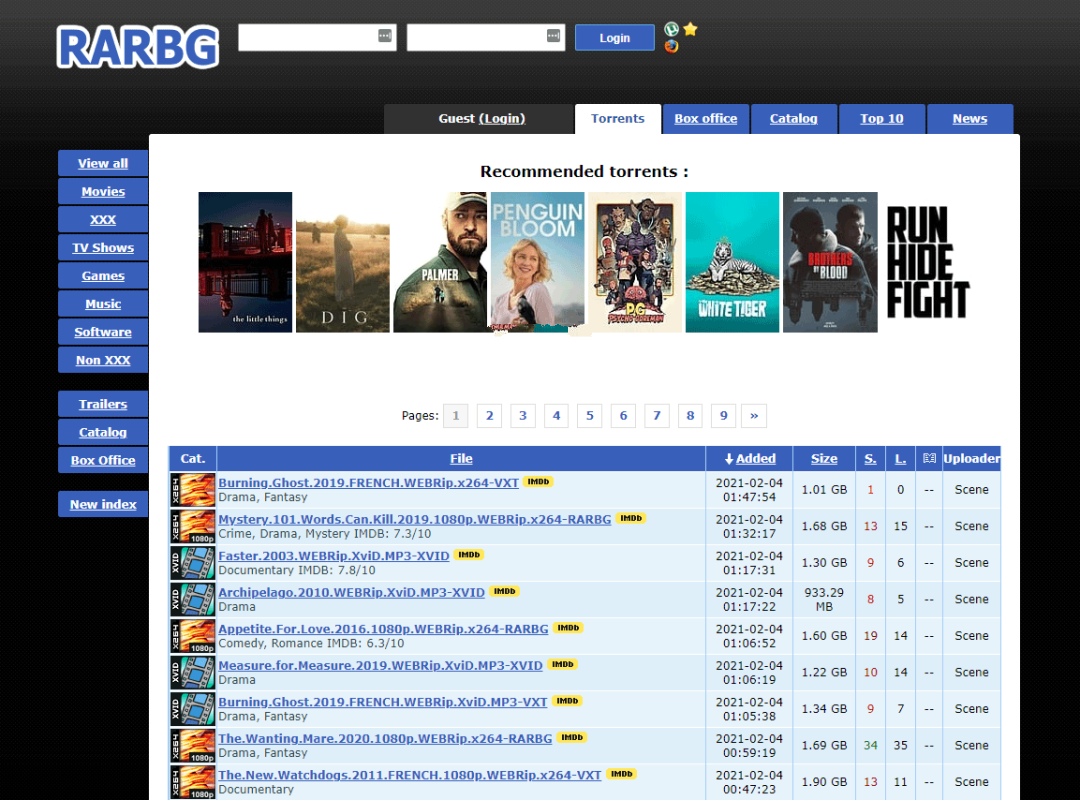Open the IMDb badge for Archipelago.2010

pos(504,591)
